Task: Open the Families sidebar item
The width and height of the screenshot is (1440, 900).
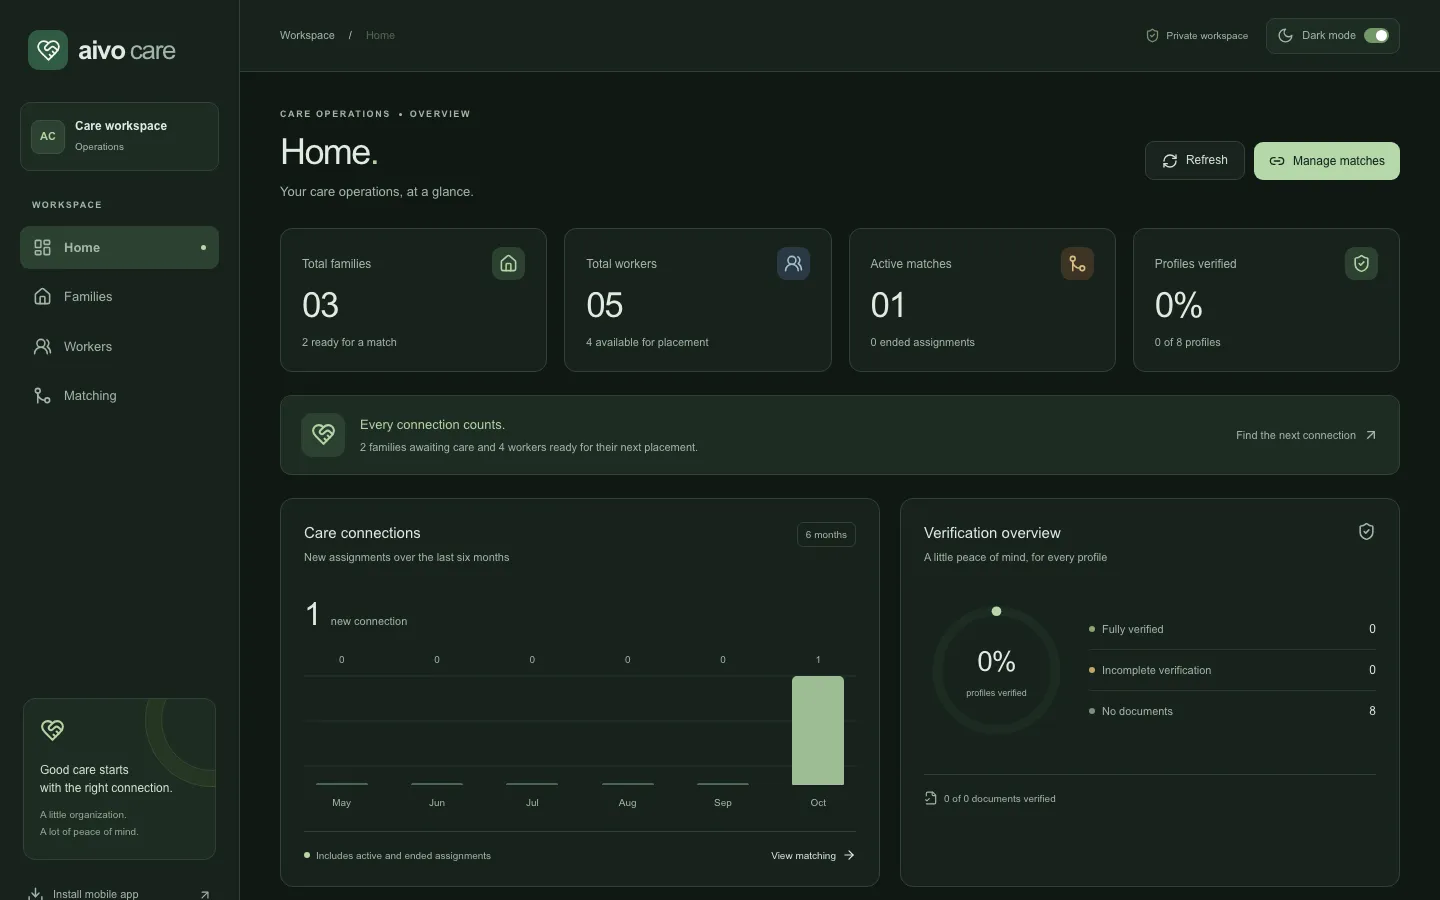Action: [119, 297]
